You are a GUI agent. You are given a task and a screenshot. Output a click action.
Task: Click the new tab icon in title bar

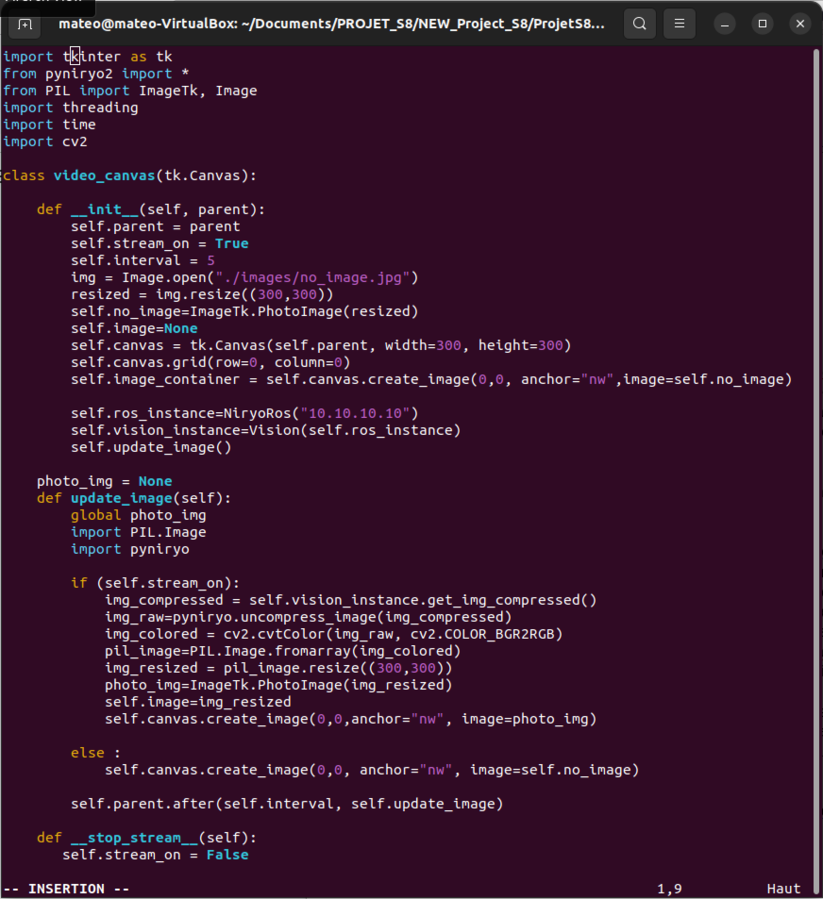25,23
